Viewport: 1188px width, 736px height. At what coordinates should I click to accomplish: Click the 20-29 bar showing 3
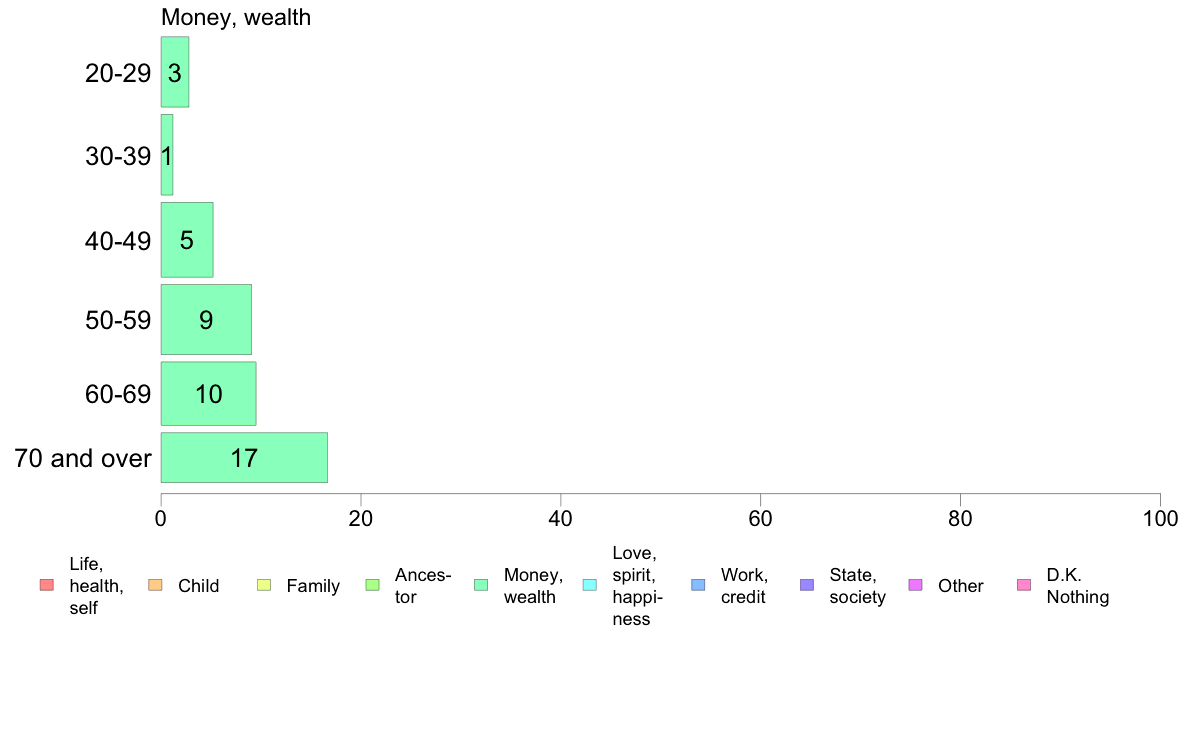click(x=175, y=72)
